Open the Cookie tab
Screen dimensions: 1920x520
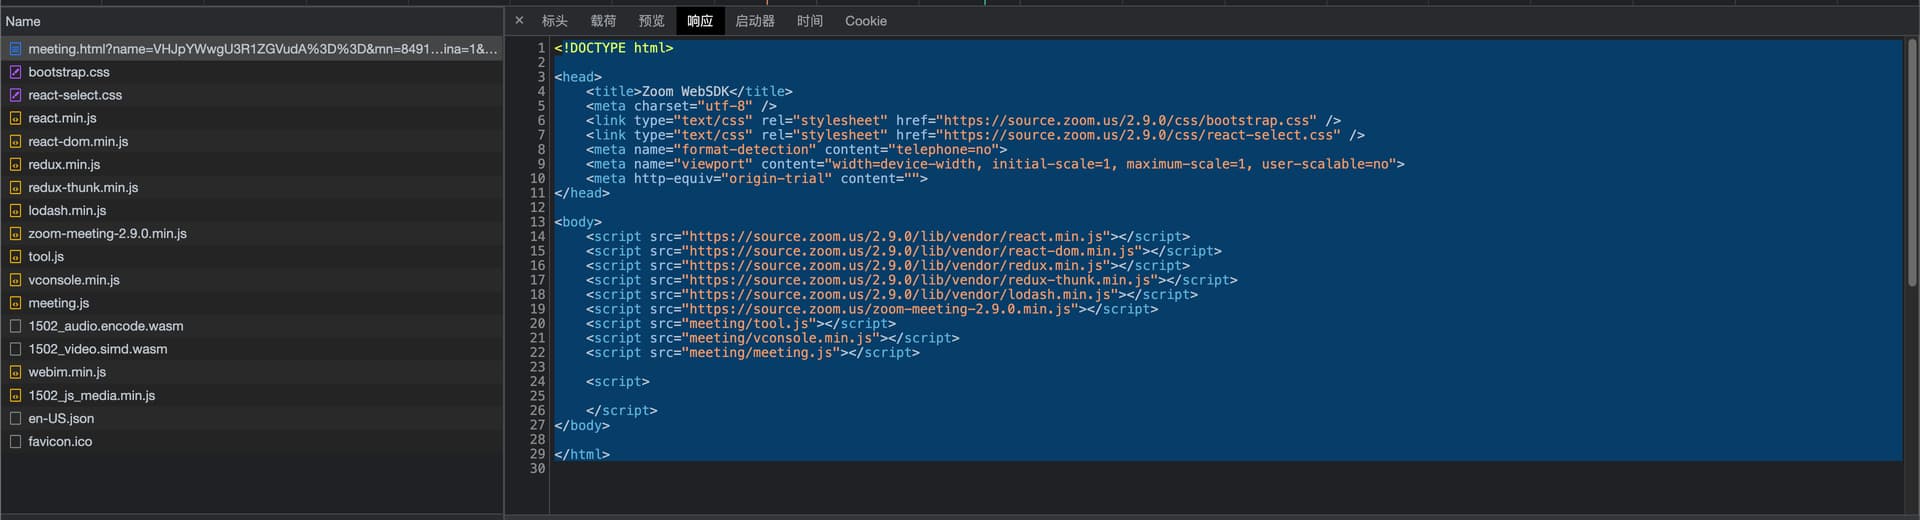[866, 20]
